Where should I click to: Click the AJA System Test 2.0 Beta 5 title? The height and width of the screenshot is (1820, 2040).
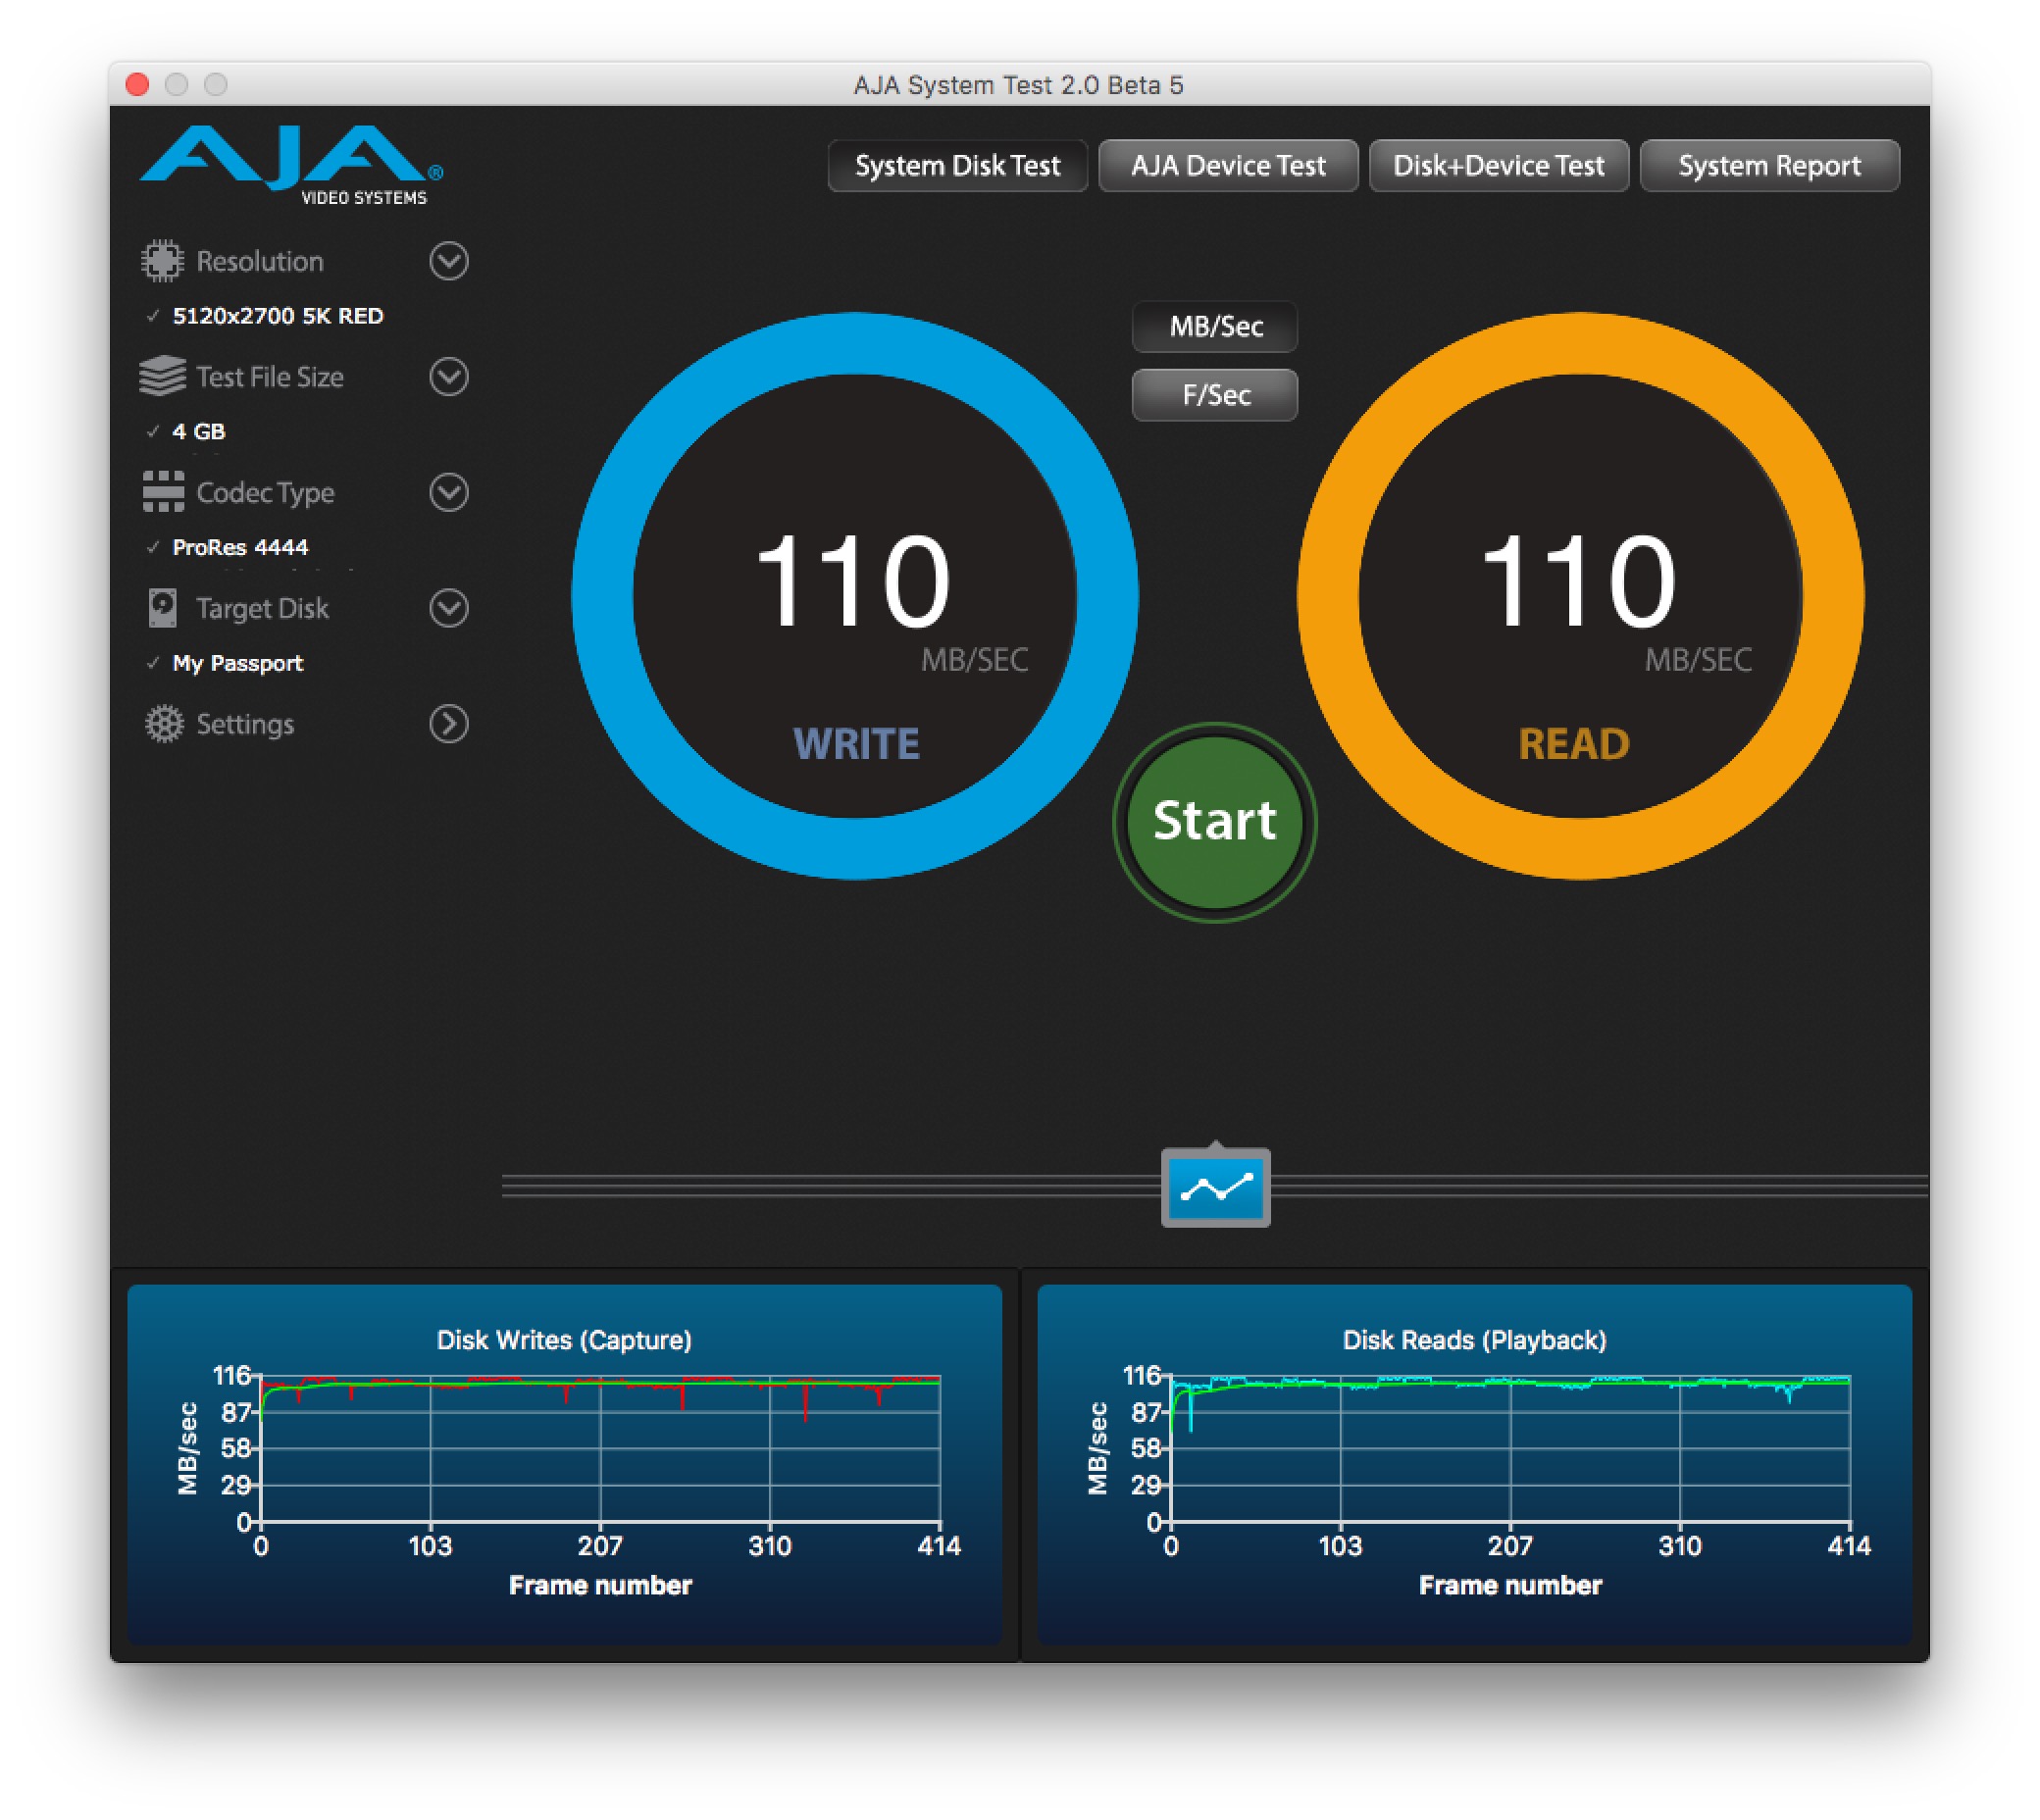tap(1018, 85)
